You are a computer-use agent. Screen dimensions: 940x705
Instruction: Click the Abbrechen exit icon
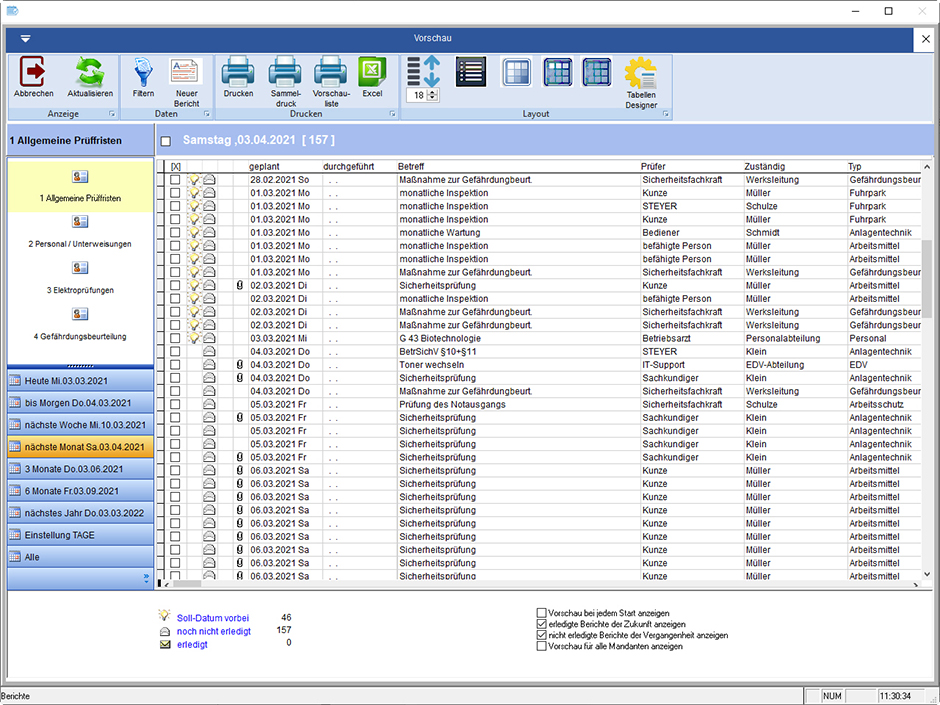[33, 73]
